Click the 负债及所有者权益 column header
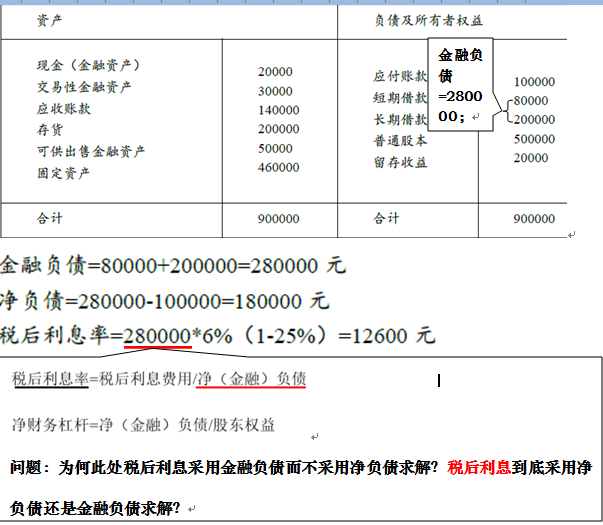603x525 pixels. pos(417,20)
